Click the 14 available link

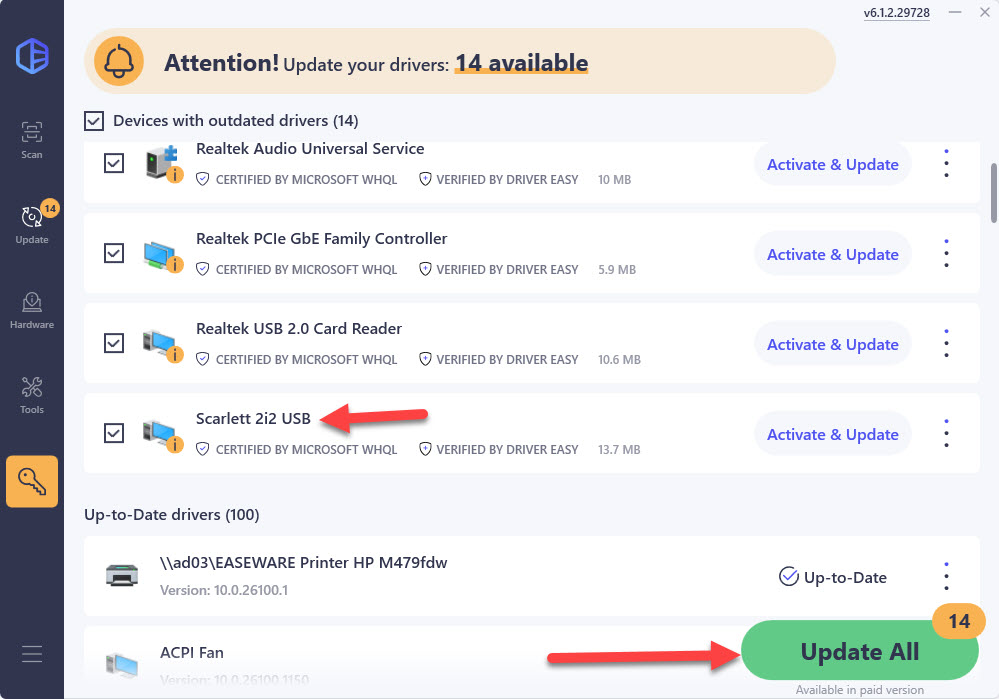pyautogui.click(x=521, y=63)
